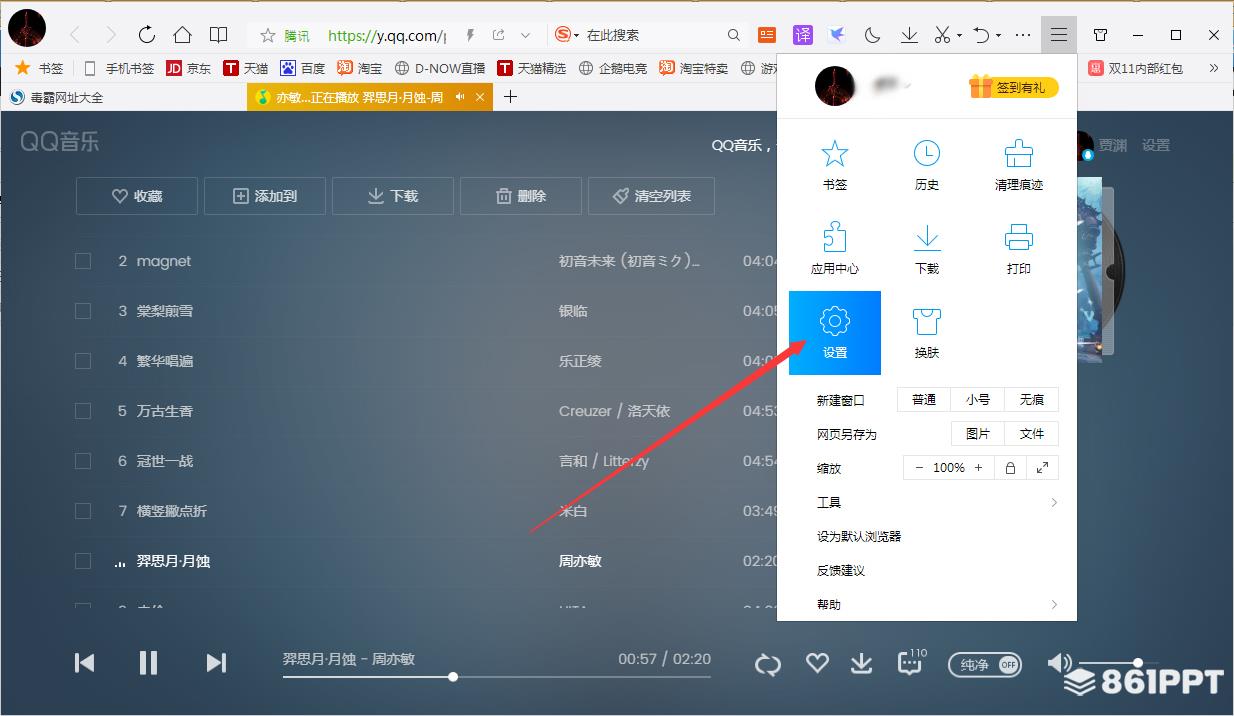Open new 普通 window
The image size is (1234, 716).
[924, 400]
